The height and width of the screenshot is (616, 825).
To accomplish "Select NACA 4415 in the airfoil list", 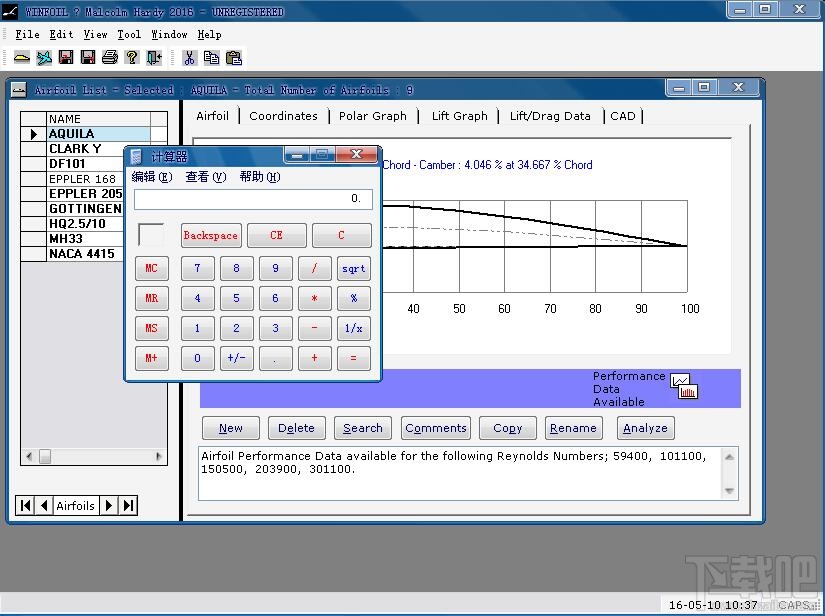I will [83, 254].
